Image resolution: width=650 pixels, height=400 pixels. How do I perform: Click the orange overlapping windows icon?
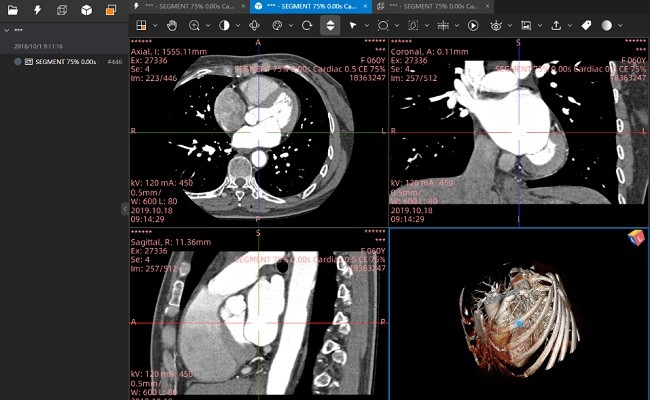point(111,9)
